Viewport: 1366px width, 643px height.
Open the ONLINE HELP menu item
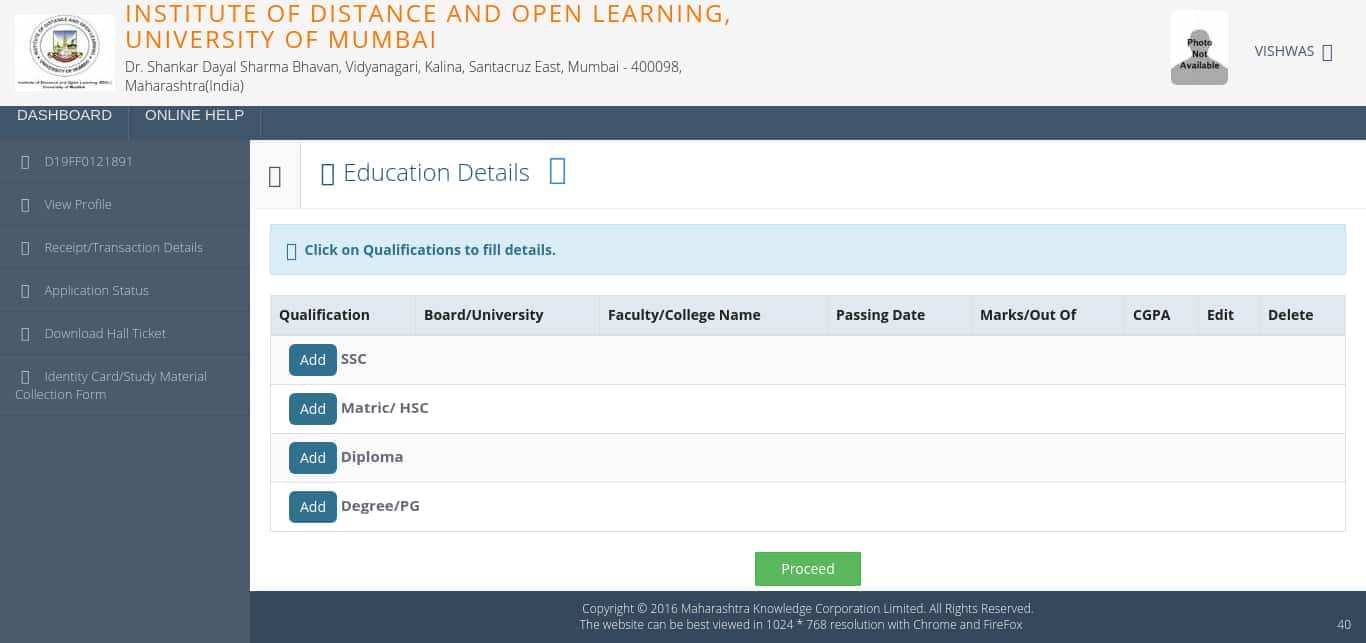tap(194, 115)
